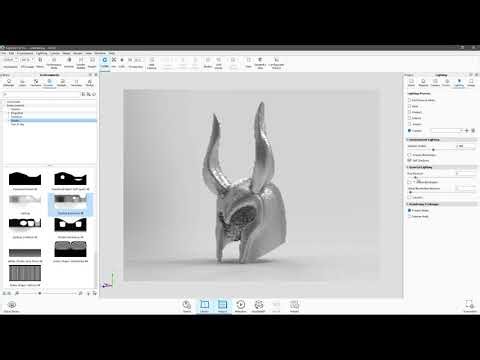
Task: Click the Perspective toolbar item
Action: 135,62
